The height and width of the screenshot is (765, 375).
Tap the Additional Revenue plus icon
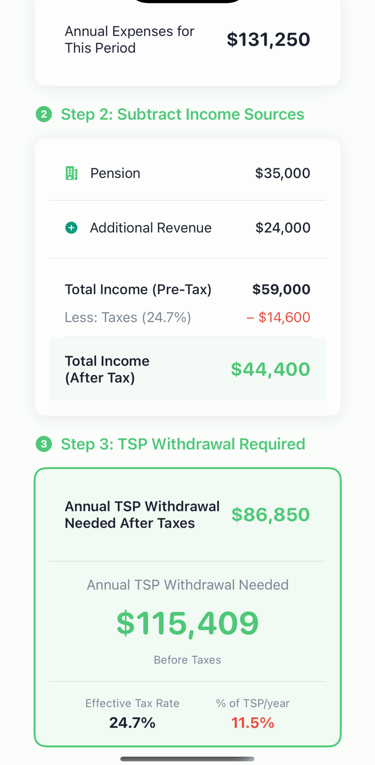tap(71, 228)
